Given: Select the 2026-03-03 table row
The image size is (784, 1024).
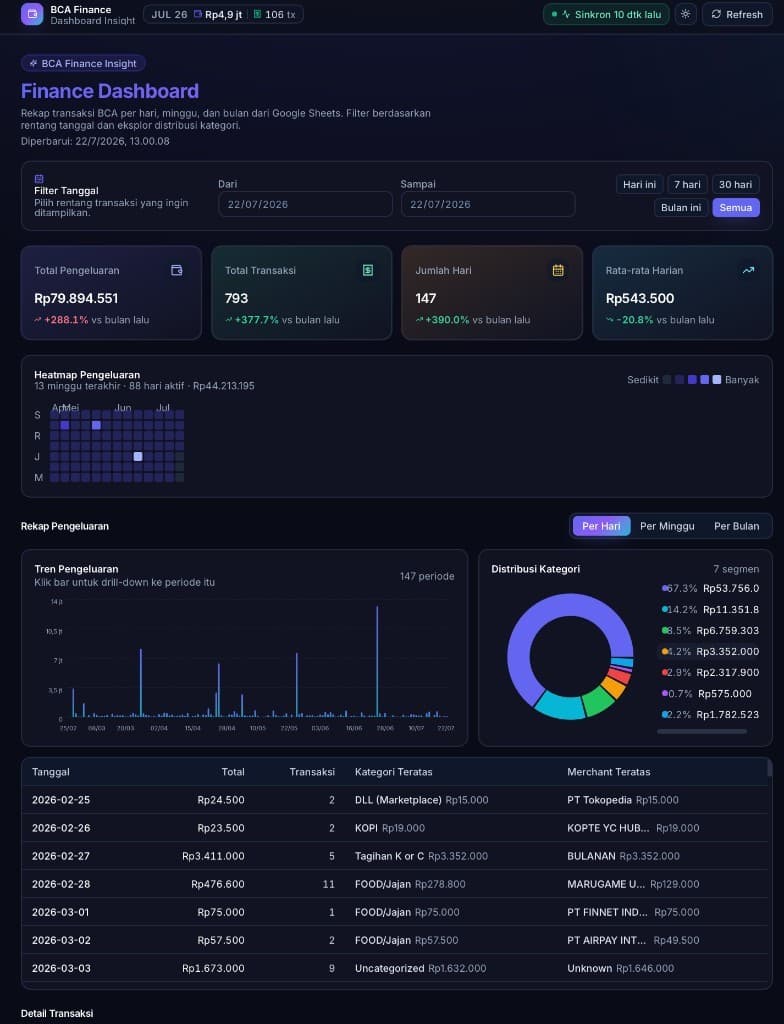Looking at the screenshot, I should click(x=395, y=968).
